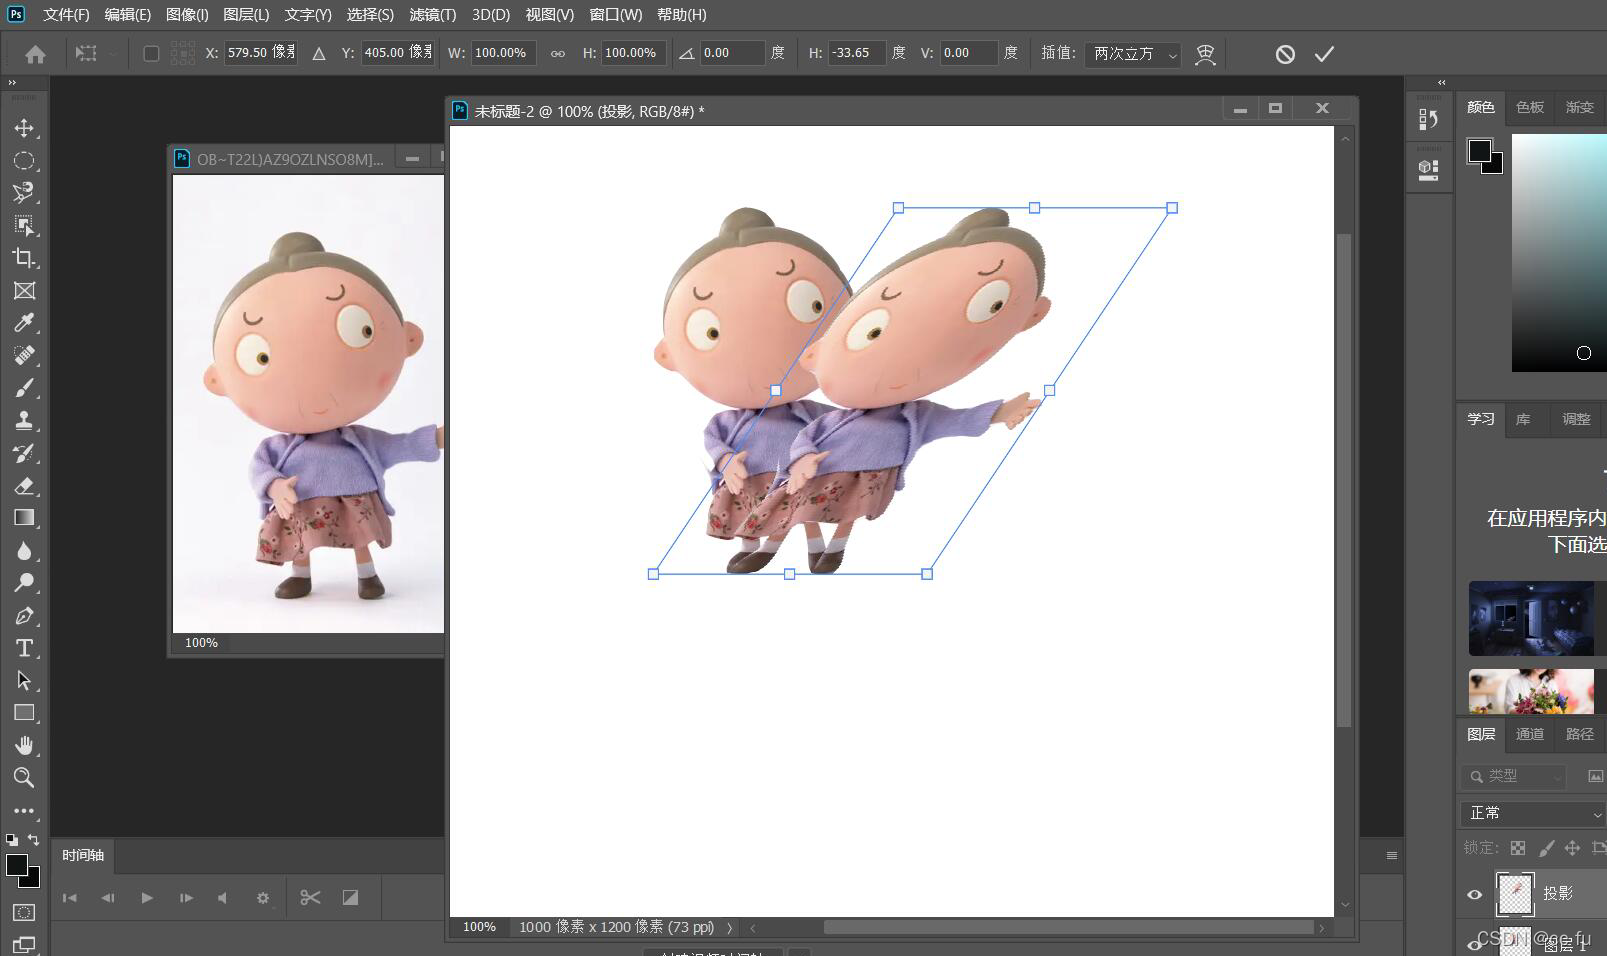Select the Crop tool
Screen dimensions: 1607x956
(x=24, y=258)
